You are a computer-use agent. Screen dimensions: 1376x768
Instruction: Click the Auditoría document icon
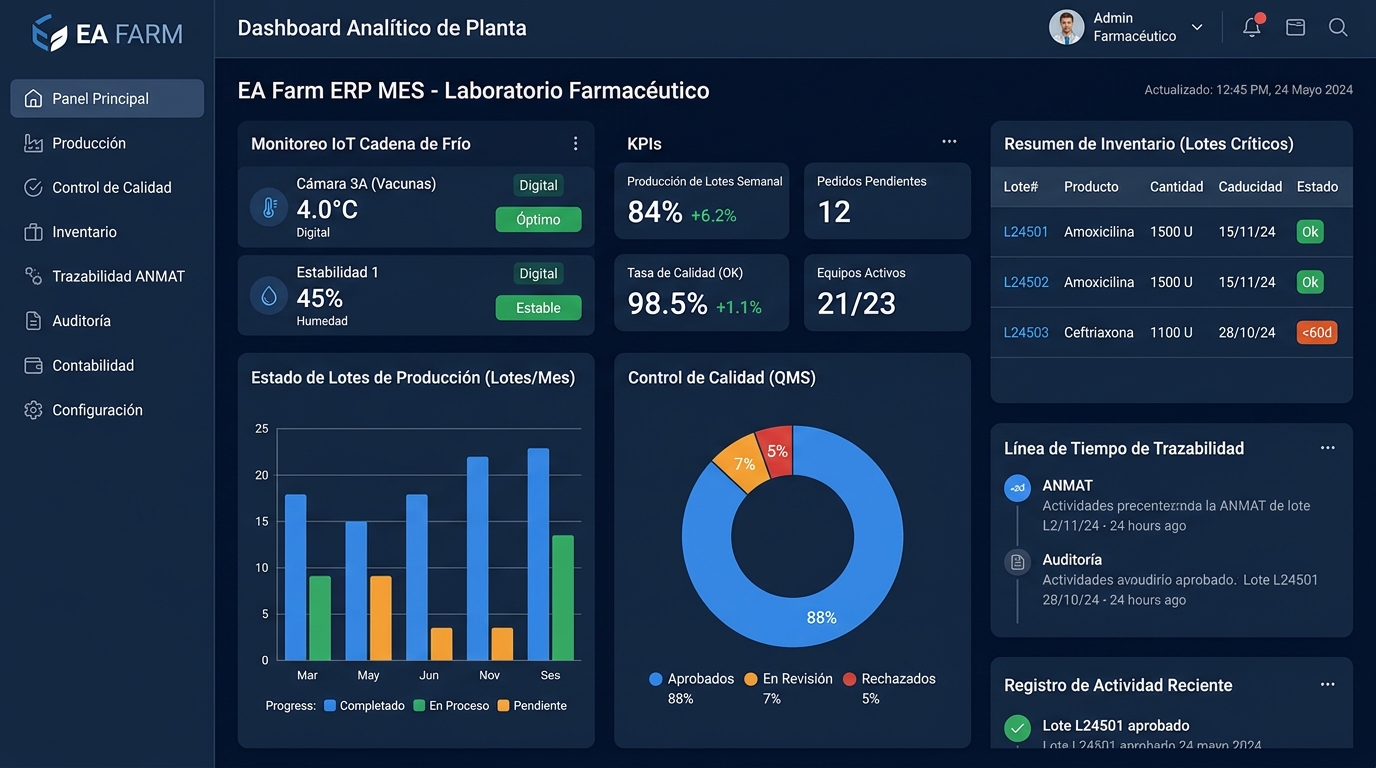click(x=33, y=321)
